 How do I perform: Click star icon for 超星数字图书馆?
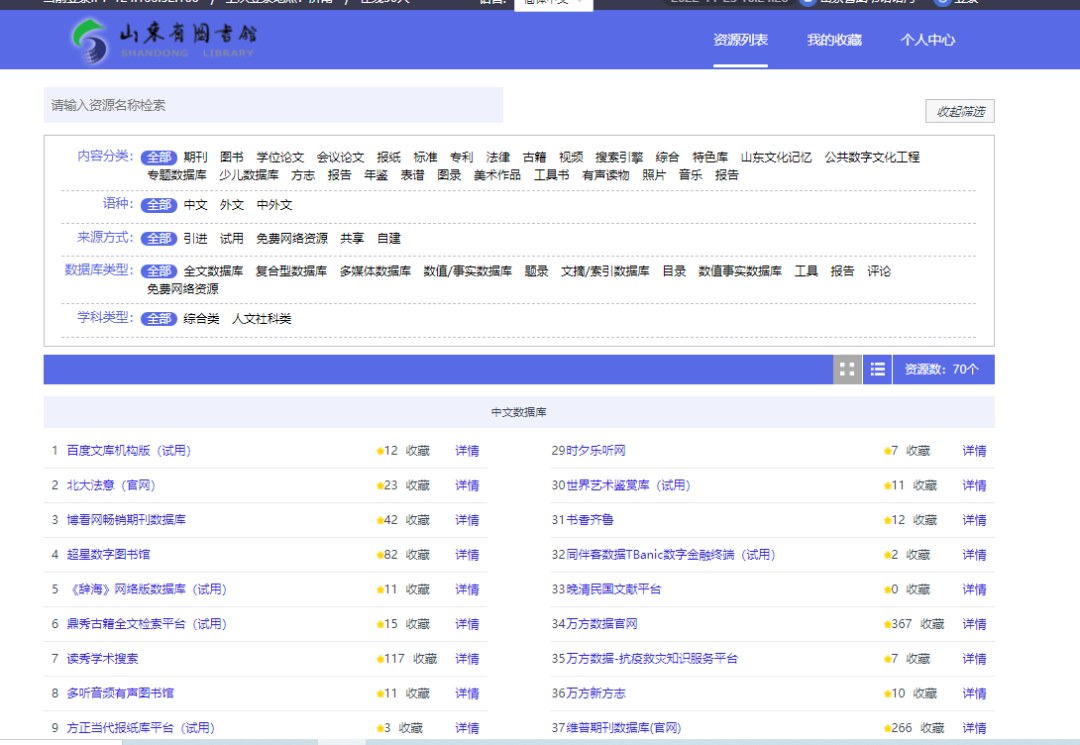click(x=380, y=555)
